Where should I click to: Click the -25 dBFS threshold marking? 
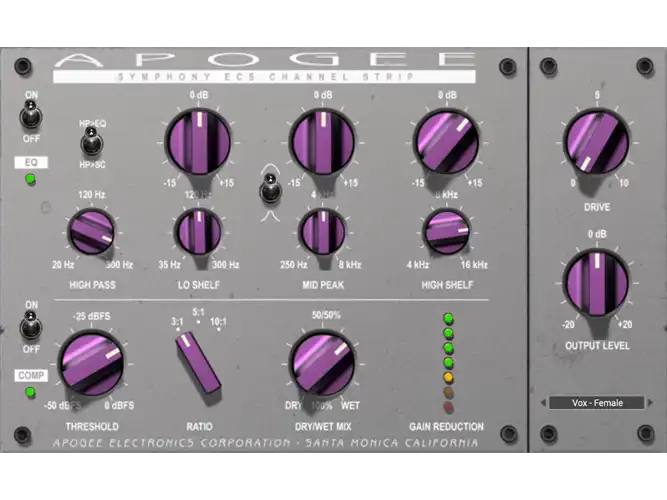tap(91, 316)
